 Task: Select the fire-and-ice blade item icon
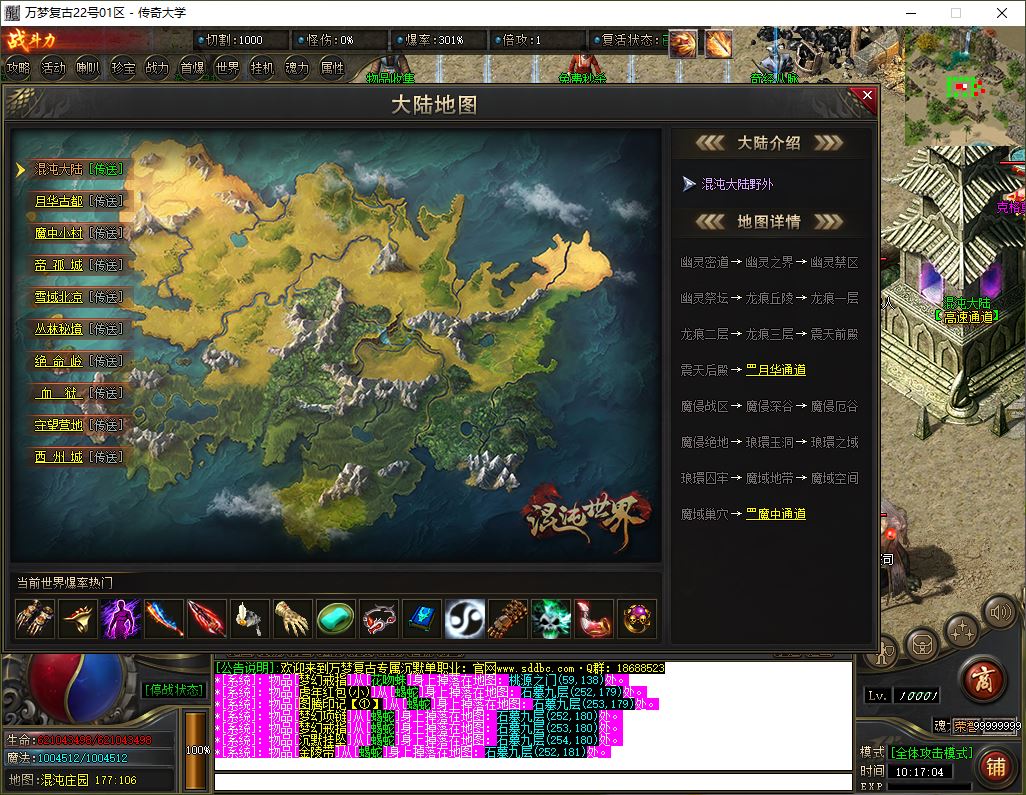[x=164, y=618]
